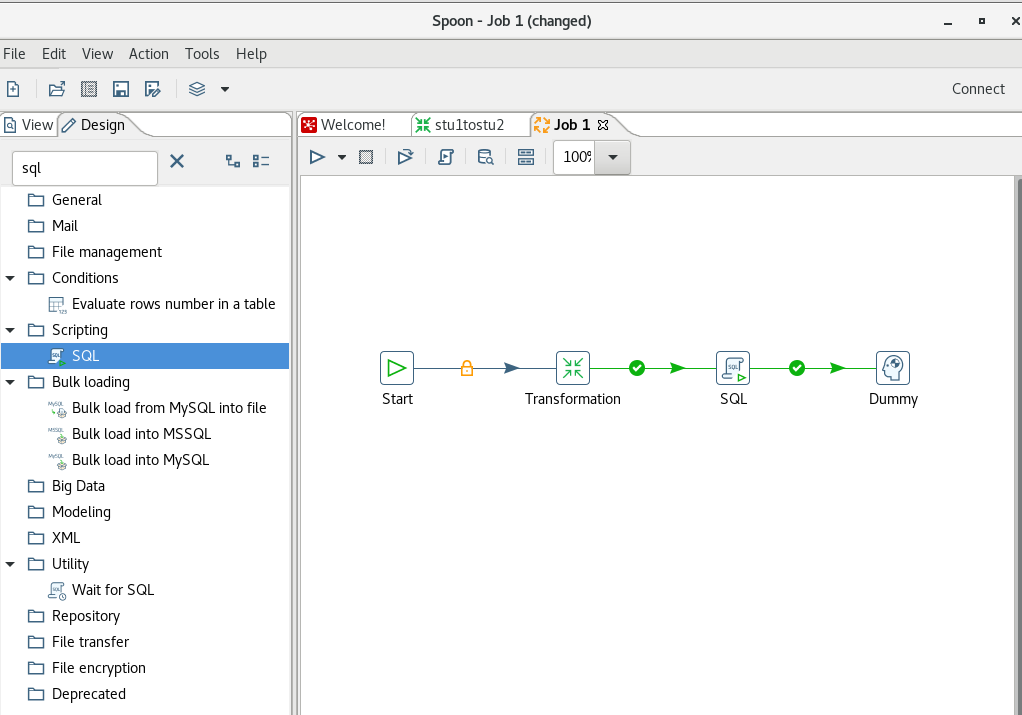Screen dimensions: 1022x715
Task: Click the green check between SQL and Dummy
Action: pos(796,368)
